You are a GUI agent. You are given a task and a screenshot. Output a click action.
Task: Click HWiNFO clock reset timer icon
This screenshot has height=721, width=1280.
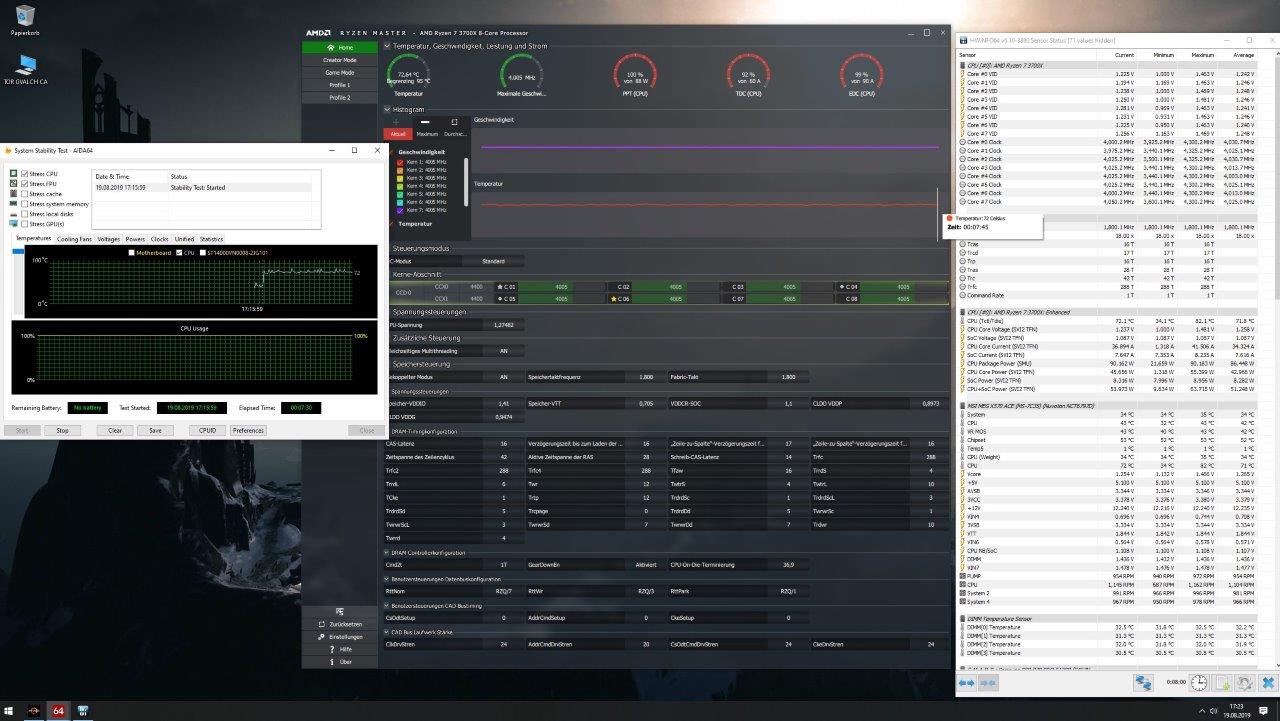point(1200,682)
